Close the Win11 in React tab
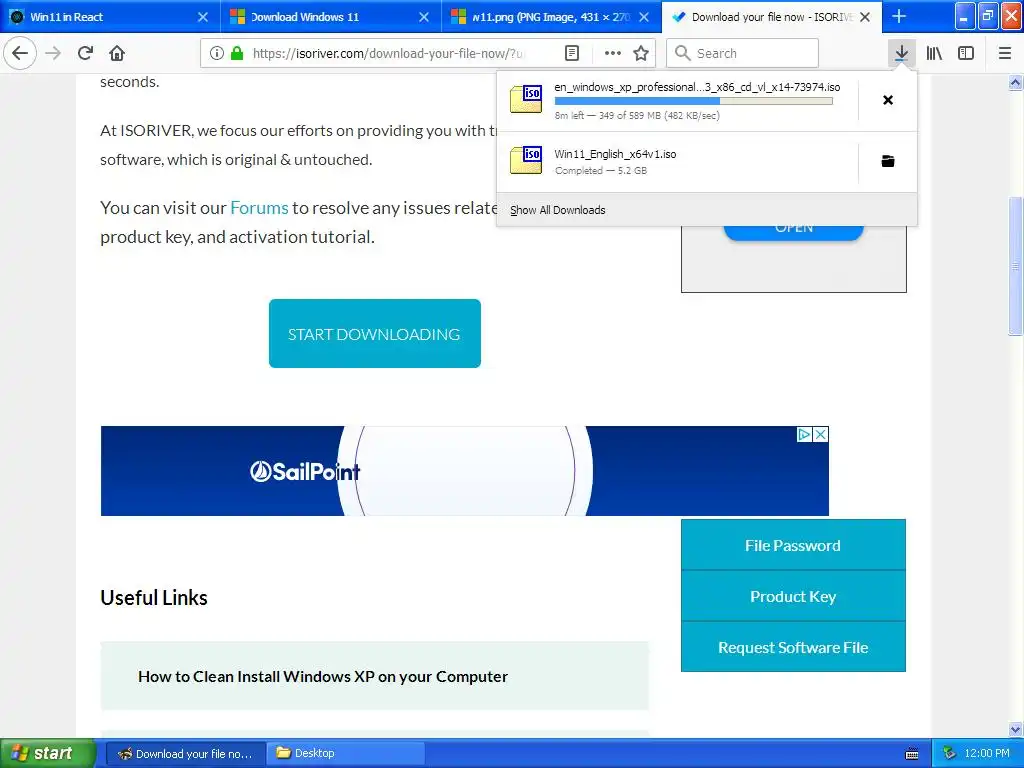 tap(203, 17)
